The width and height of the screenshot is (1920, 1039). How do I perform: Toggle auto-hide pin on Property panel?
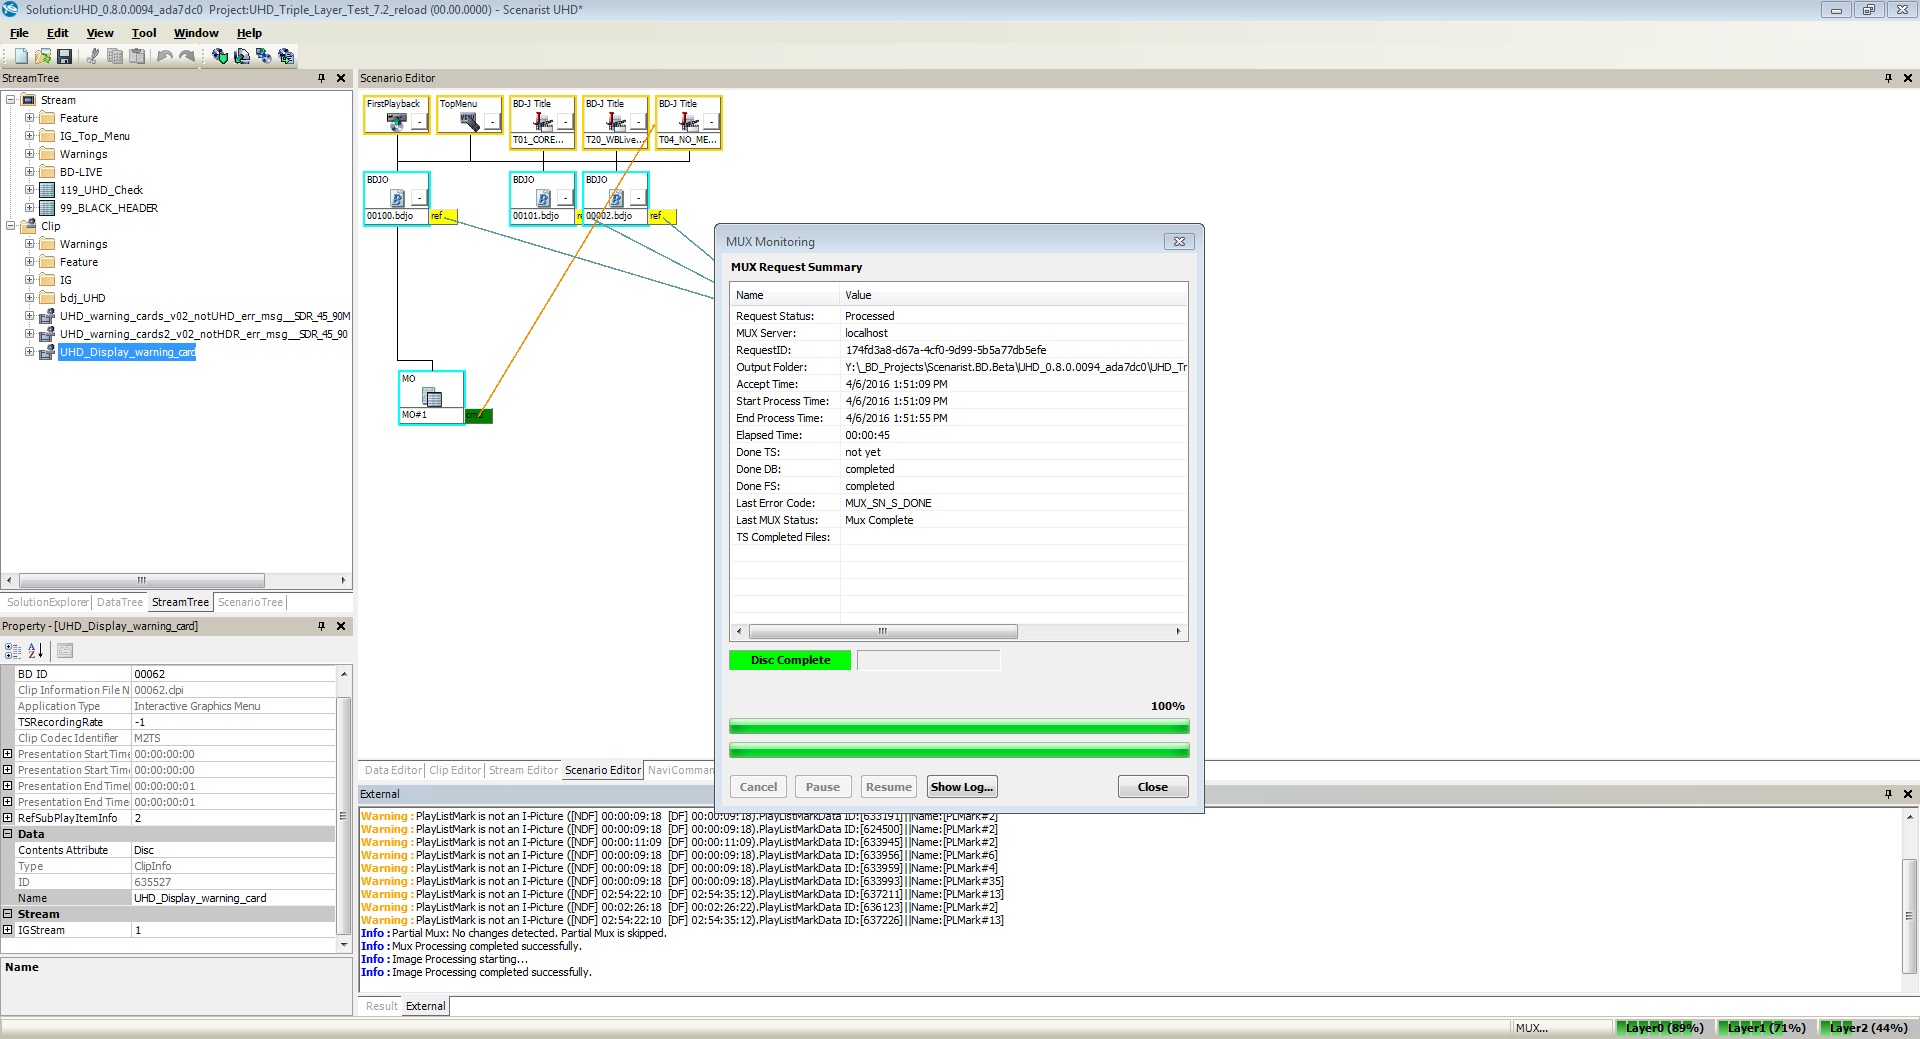click(321, 626)
